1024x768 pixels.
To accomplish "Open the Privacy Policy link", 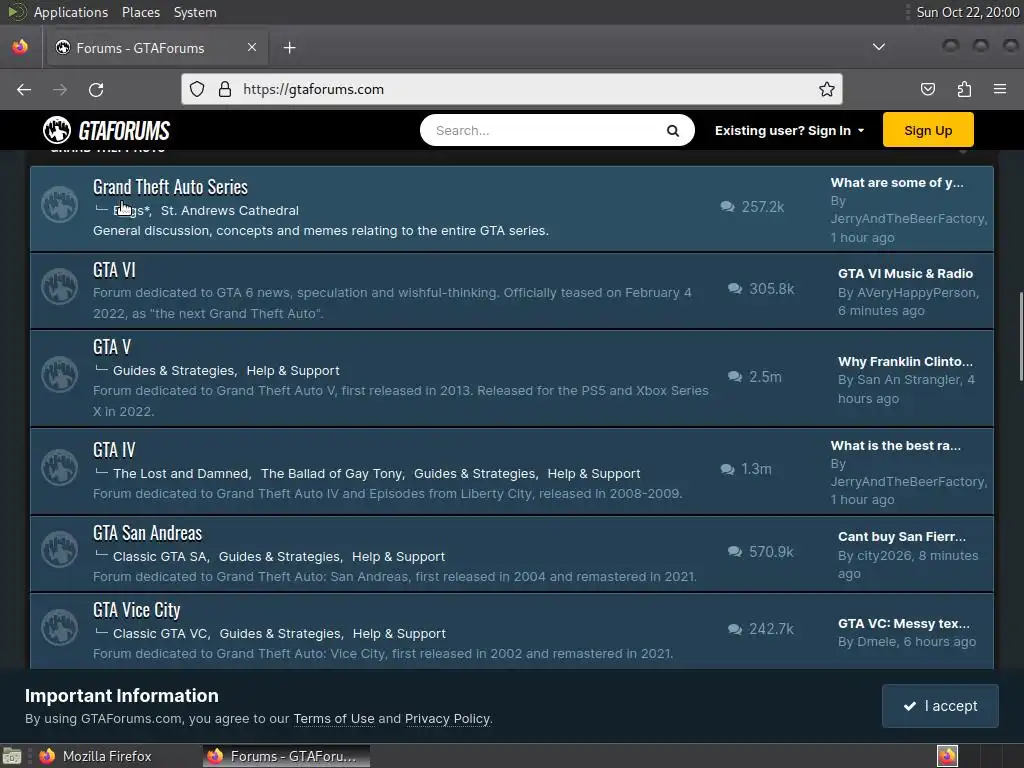I will click(447, 718).
